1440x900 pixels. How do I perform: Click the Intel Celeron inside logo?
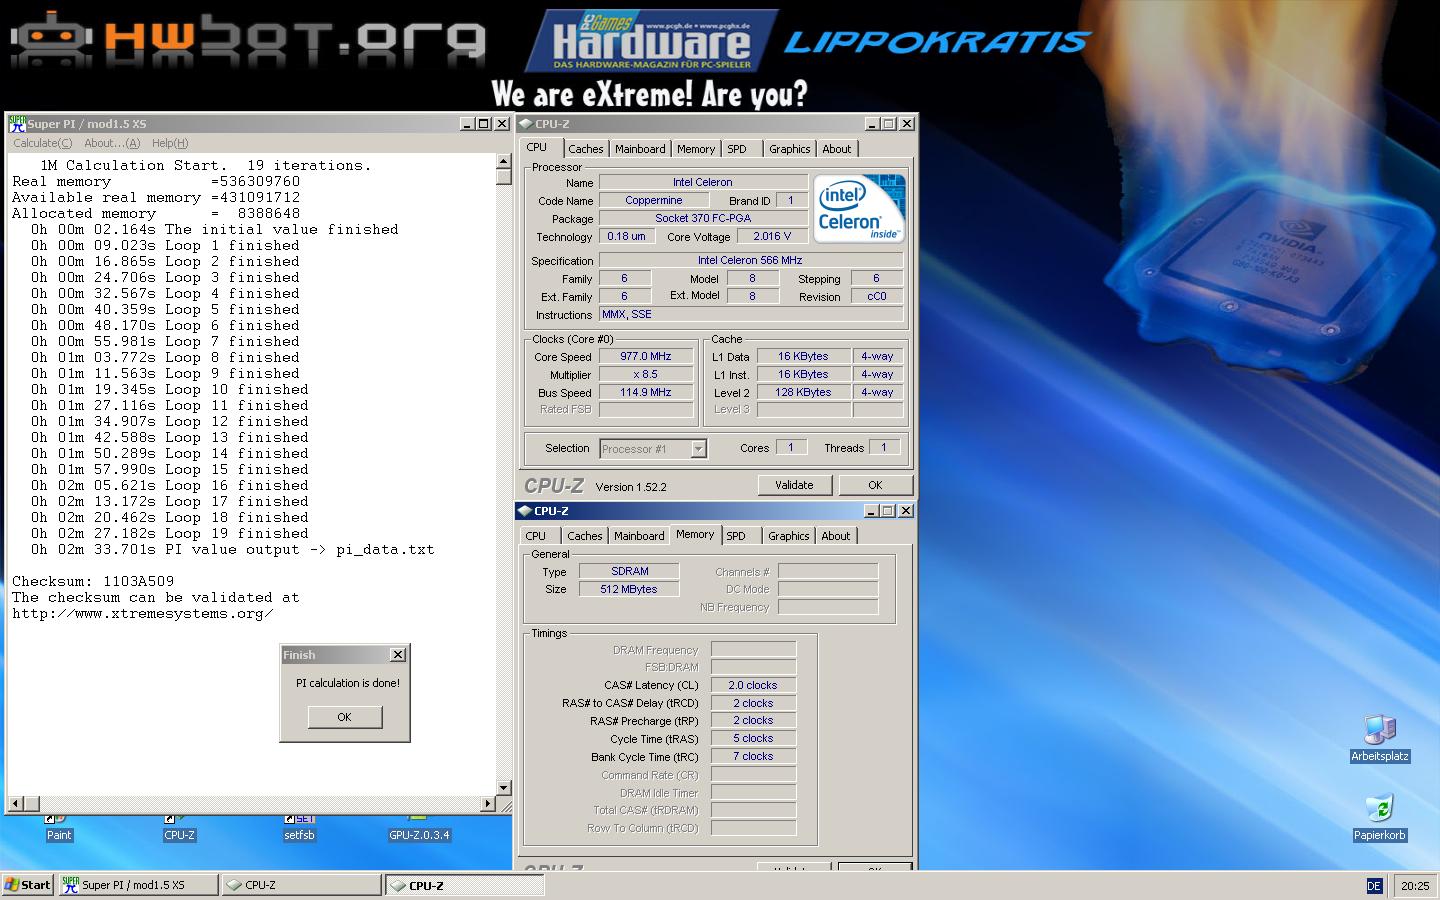click(859, 208)
